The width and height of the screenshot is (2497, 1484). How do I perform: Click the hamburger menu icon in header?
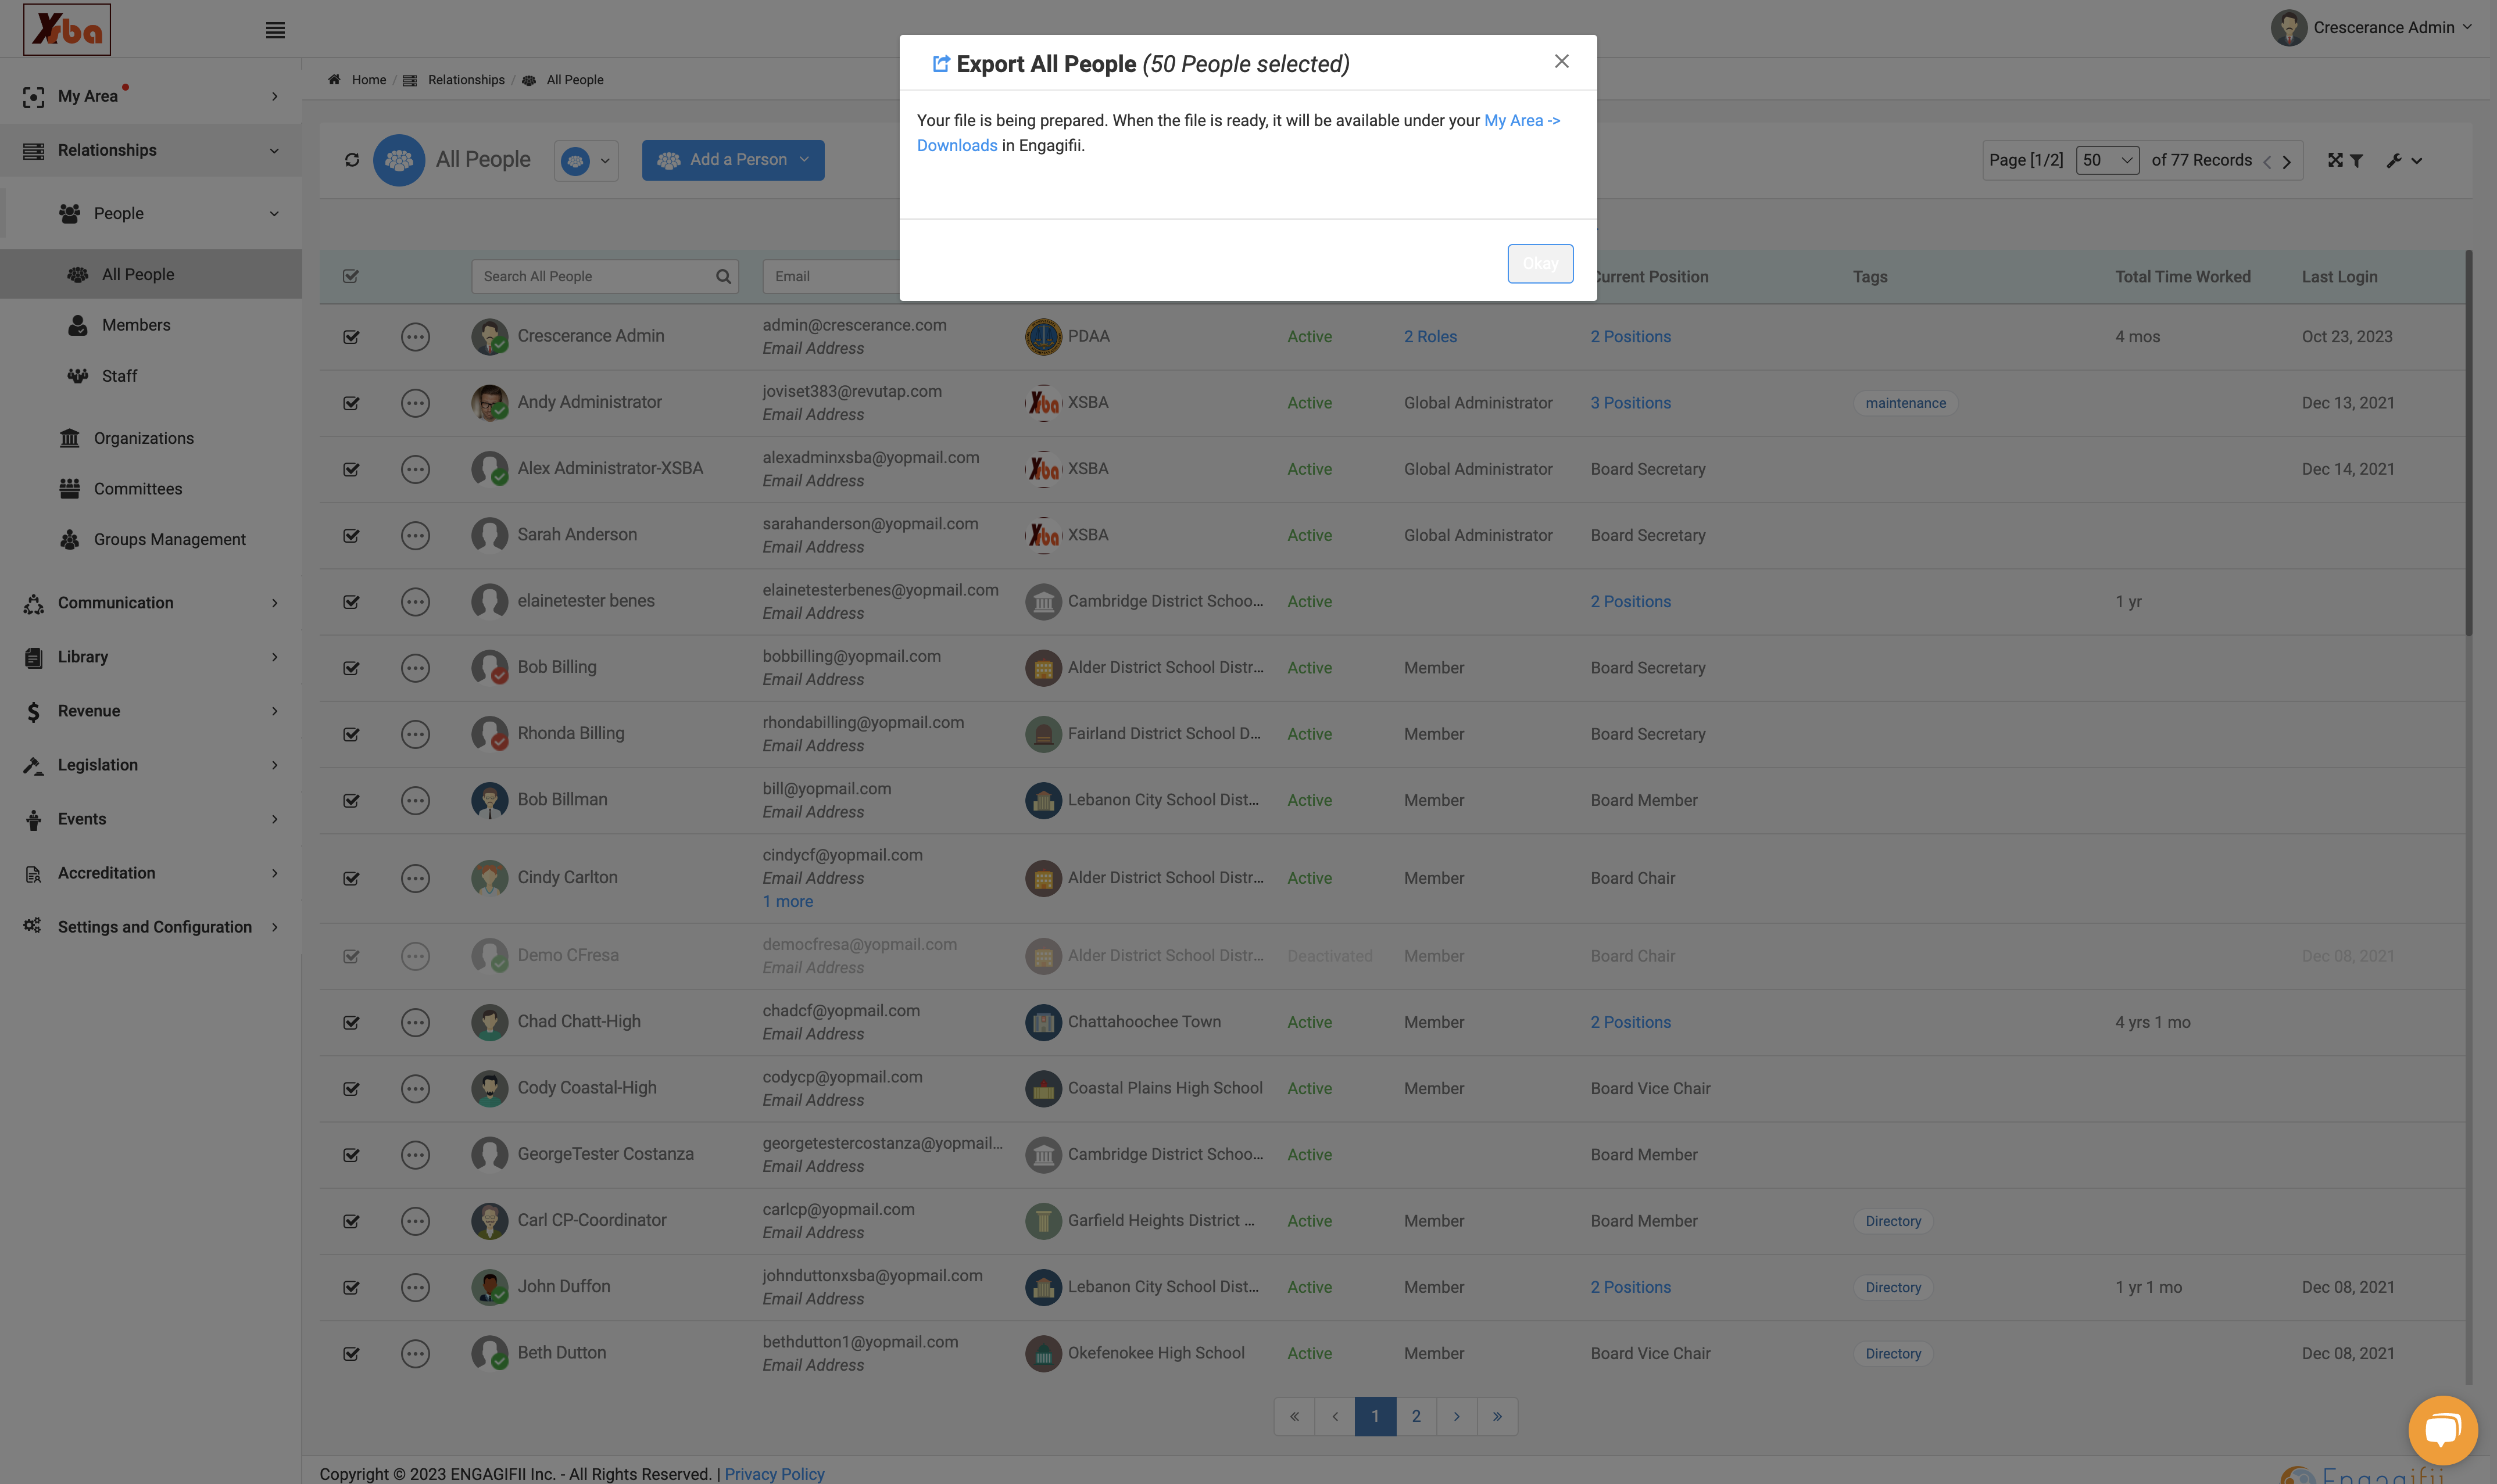(x=275, y=30)
